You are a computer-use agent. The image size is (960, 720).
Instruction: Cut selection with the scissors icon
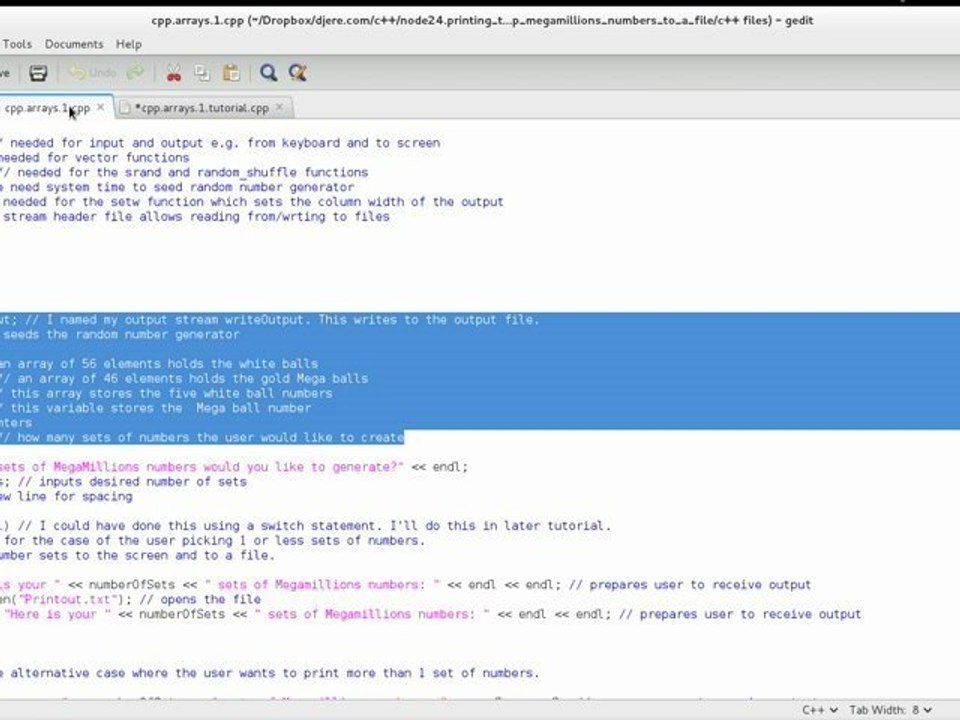[174, 73]
